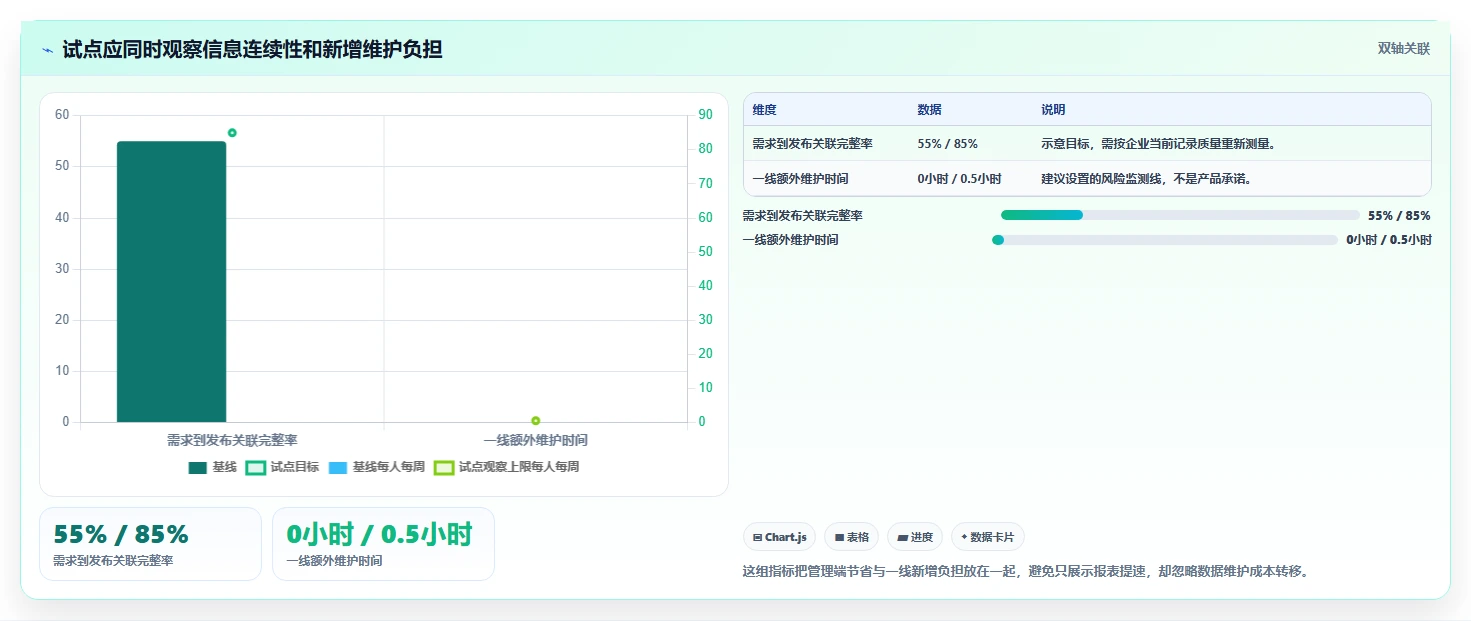
Task: Toggle the 试点目标 legend entry
Action: 283,467
